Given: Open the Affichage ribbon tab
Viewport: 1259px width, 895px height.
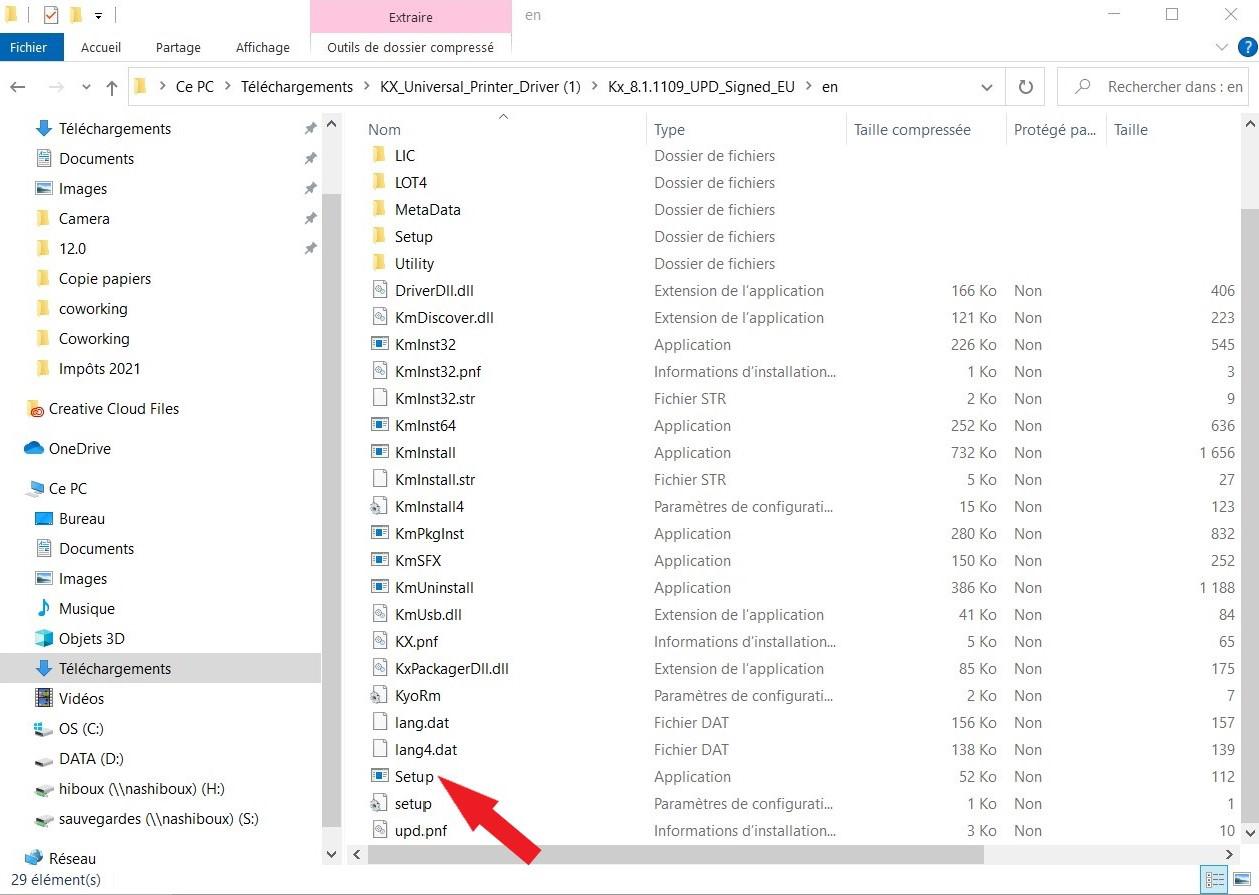Looking at the screenshot, I should [x=262, y=47].
